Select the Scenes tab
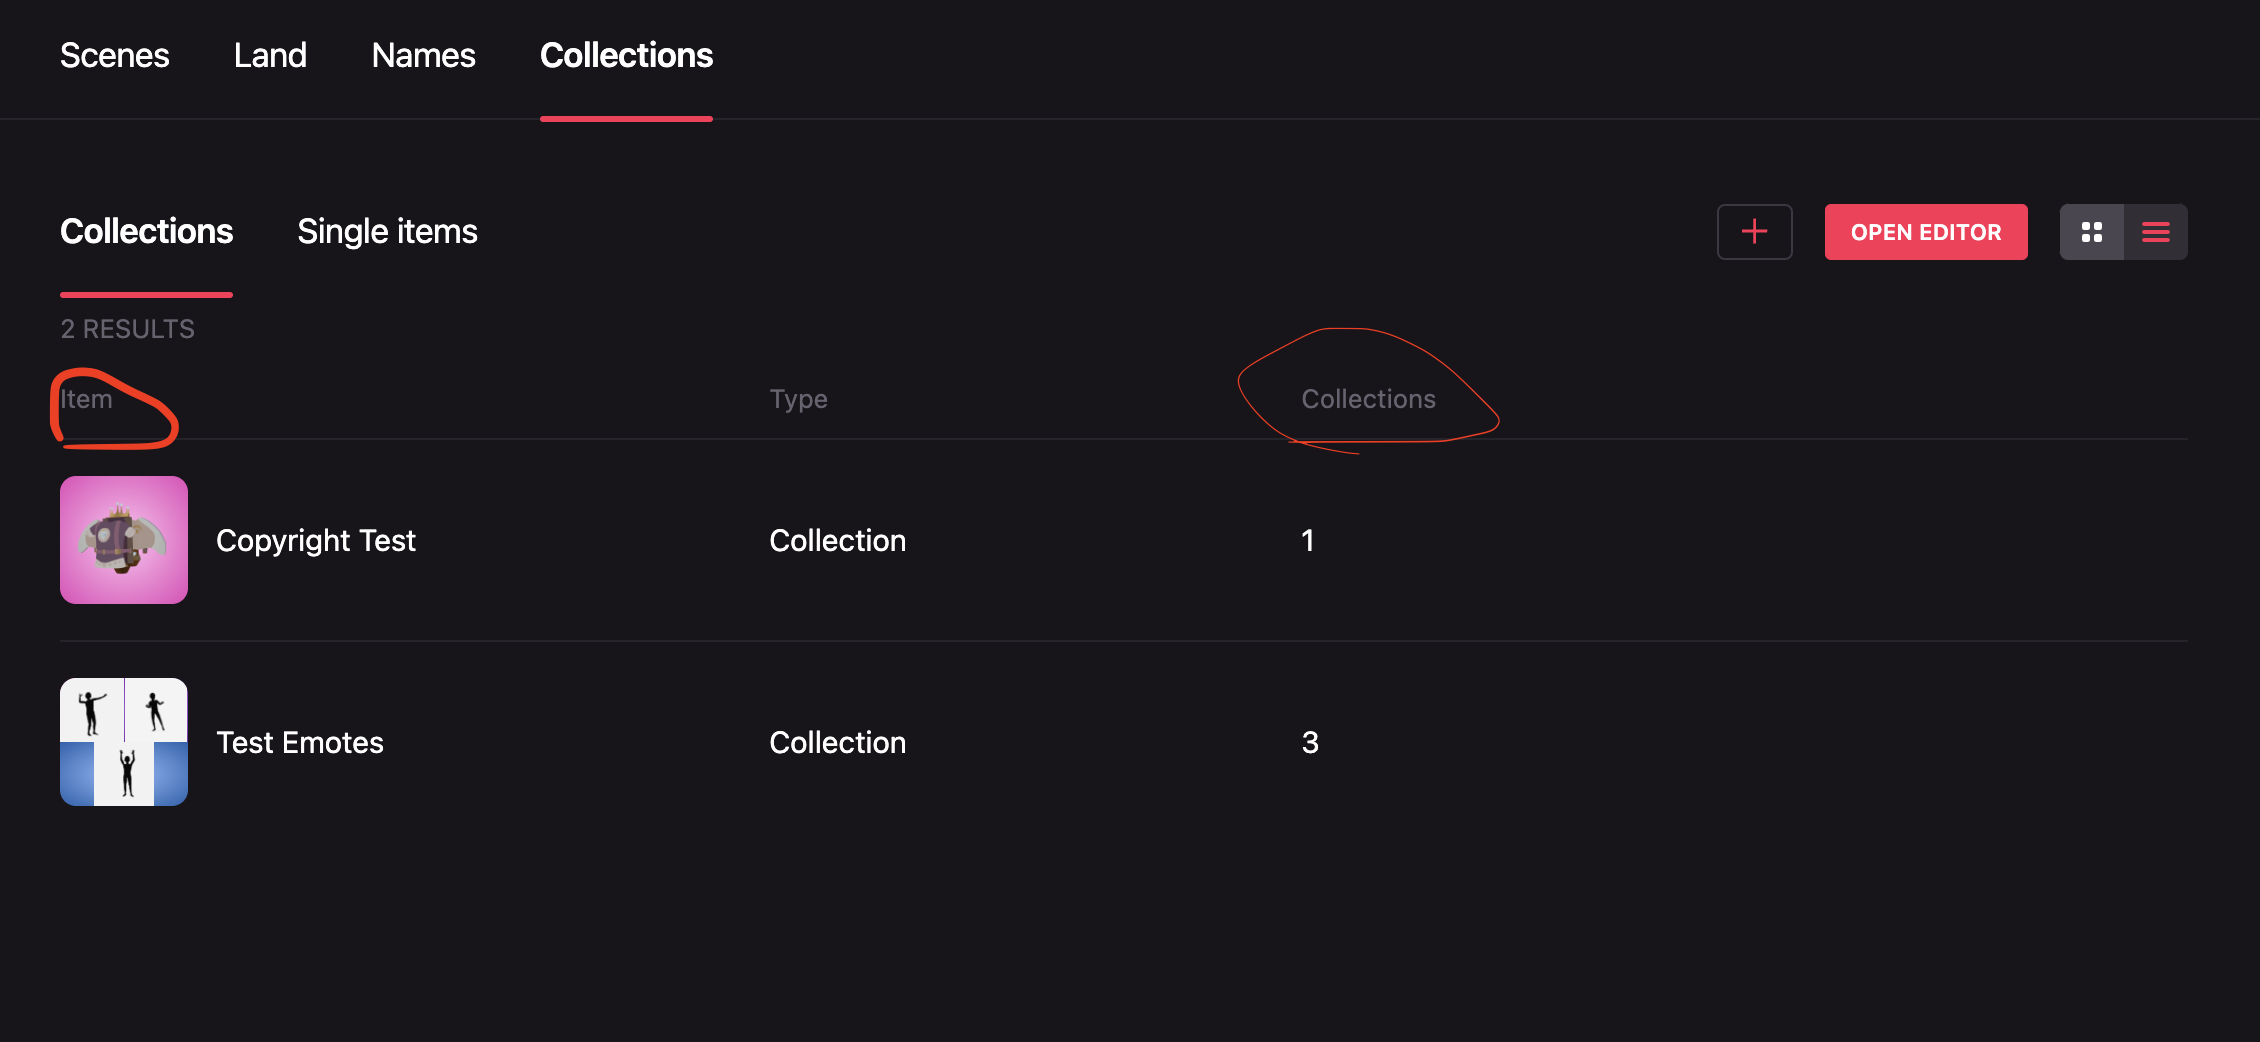This screenshot has height=1042, width=2260. tap(114, 55)
